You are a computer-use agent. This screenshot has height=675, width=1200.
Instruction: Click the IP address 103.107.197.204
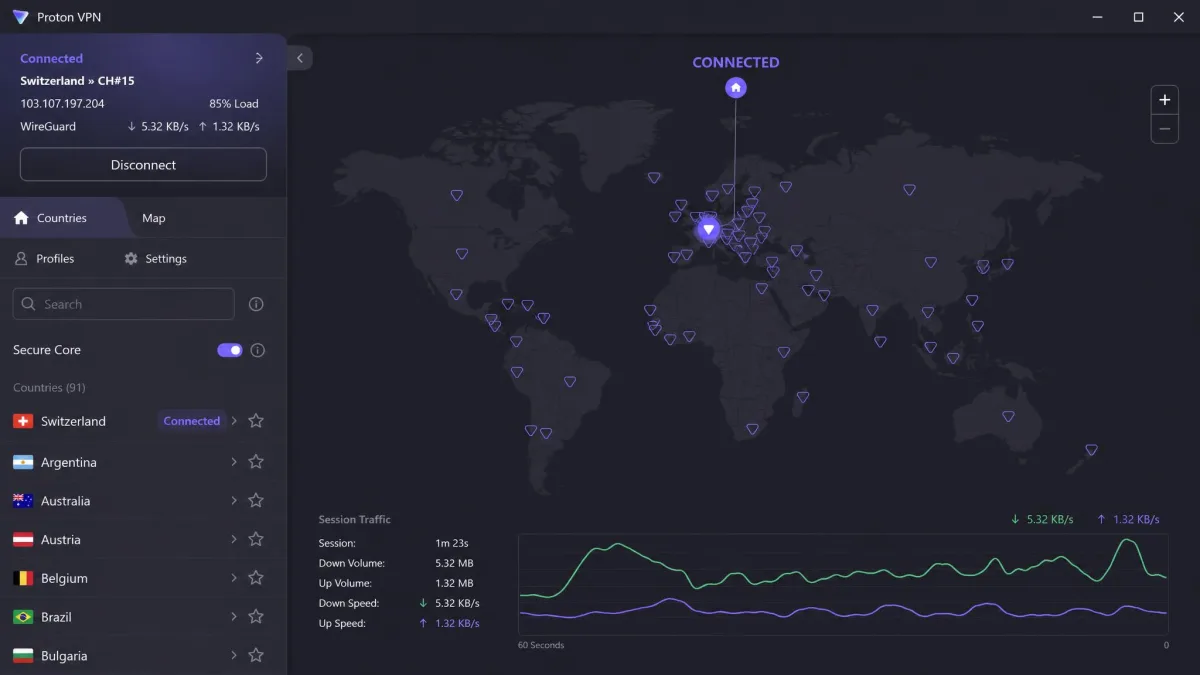[x=62, y=104]
